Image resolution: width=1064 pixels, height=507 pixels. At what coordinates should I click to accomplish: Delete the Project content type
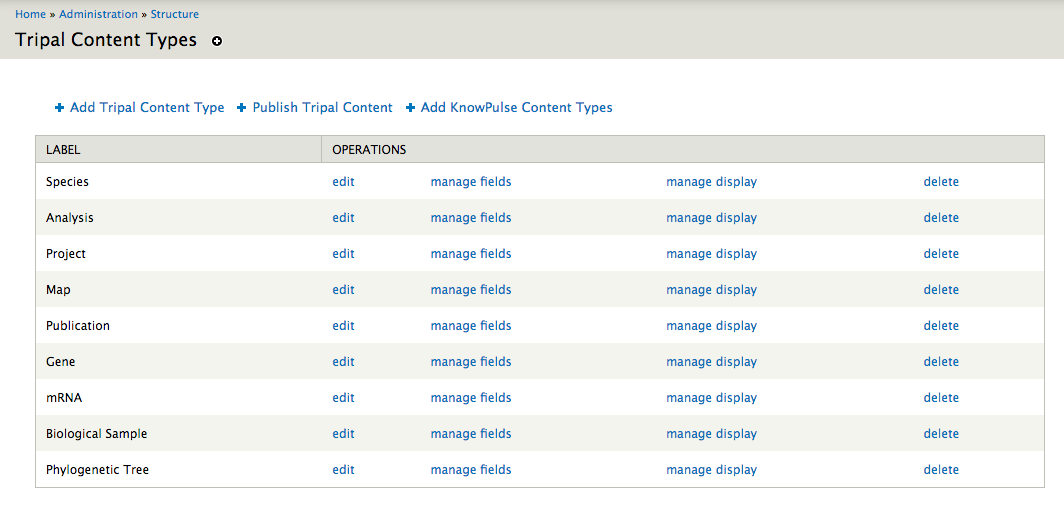point(941,254)
